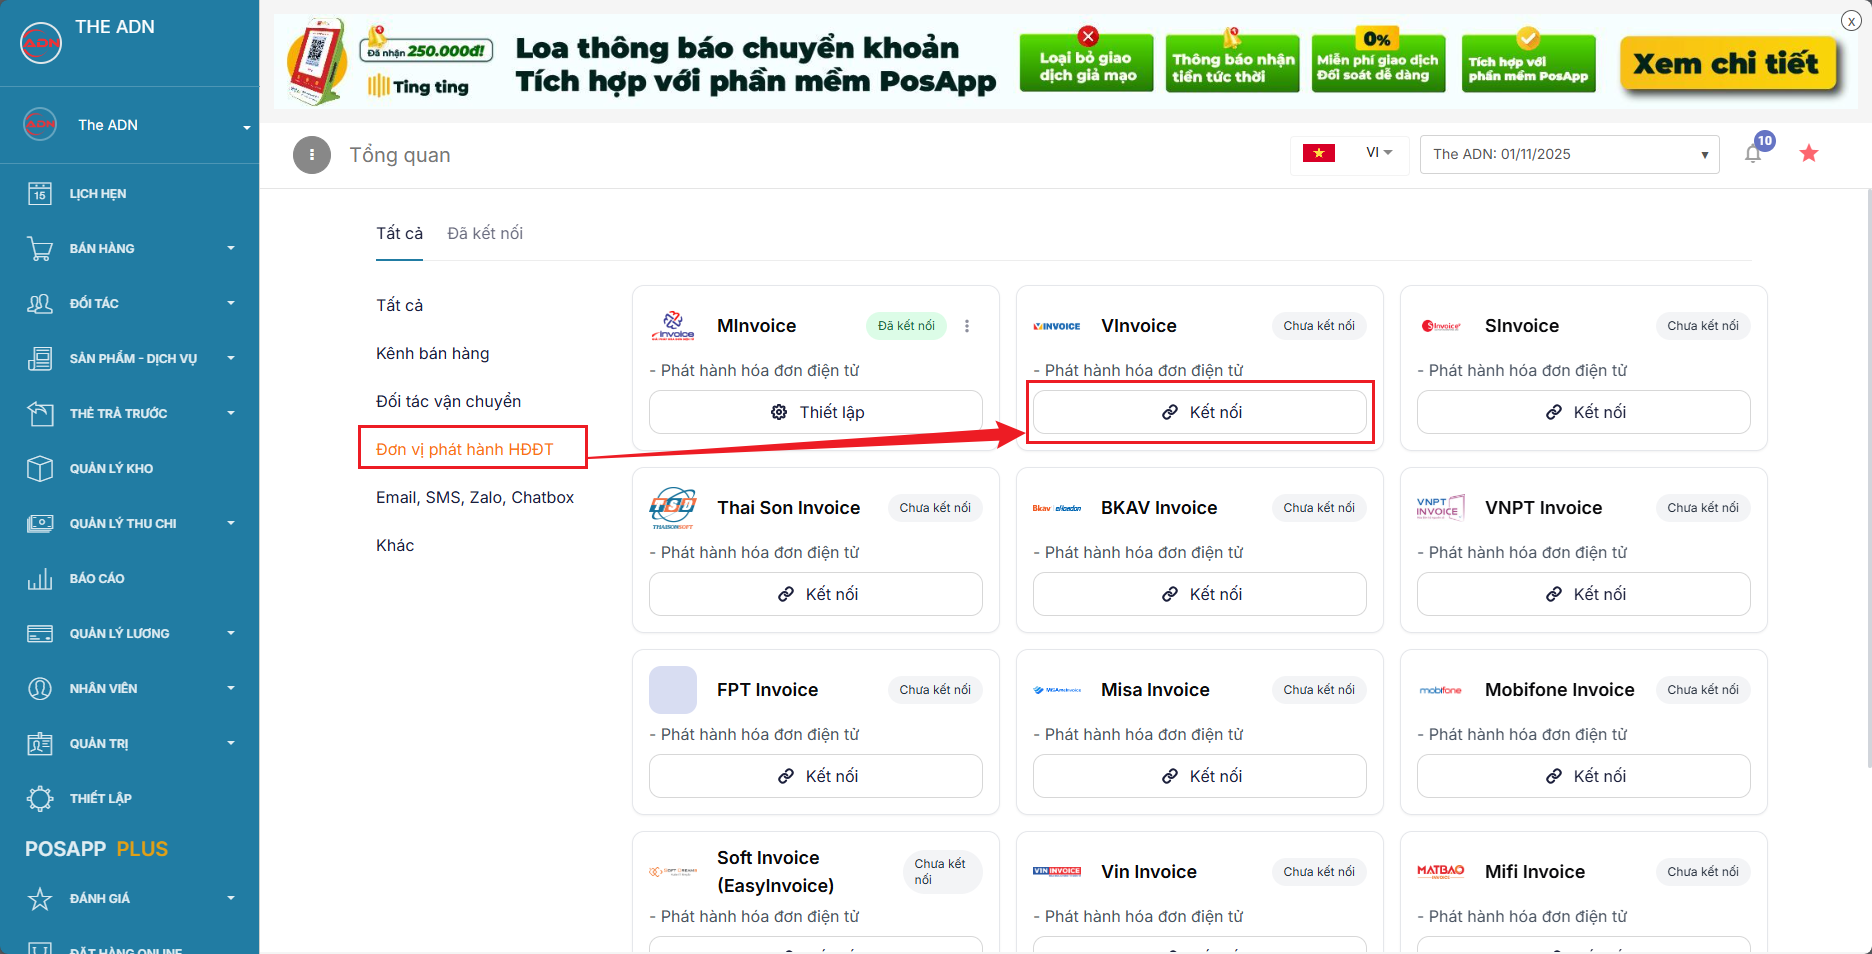1872x954 pixels.
Task: Click the Vin Invoice card title
Action: [1149, 872]
